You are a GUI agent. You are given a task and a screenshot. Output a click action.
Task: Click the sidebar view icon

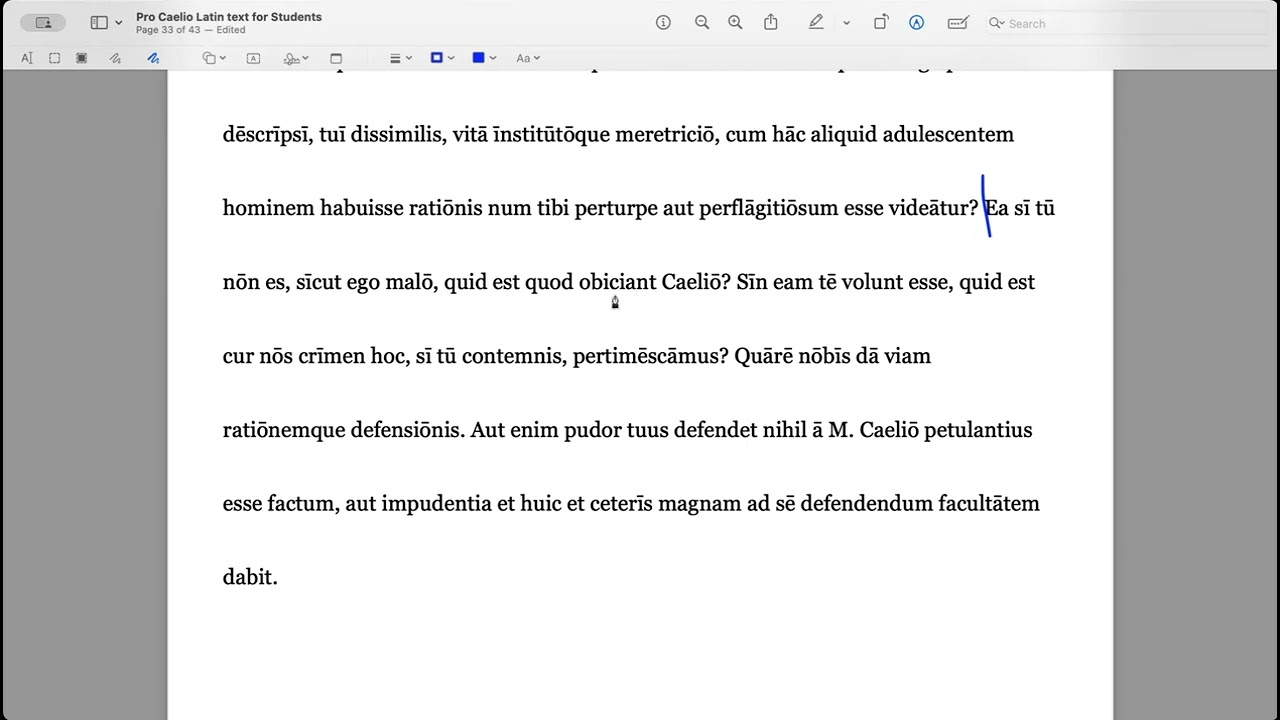point(99,23)
